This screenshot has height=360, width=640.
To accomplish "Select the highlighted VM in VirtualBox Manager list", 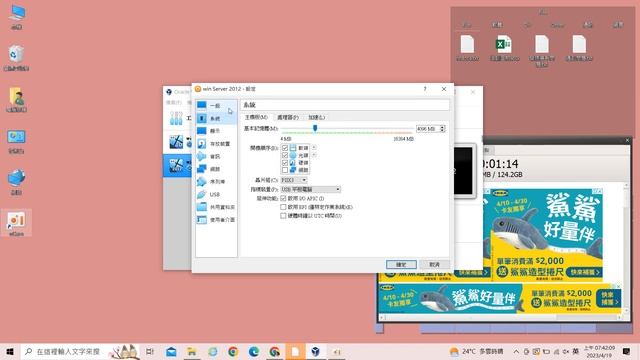I will point(178,166).
